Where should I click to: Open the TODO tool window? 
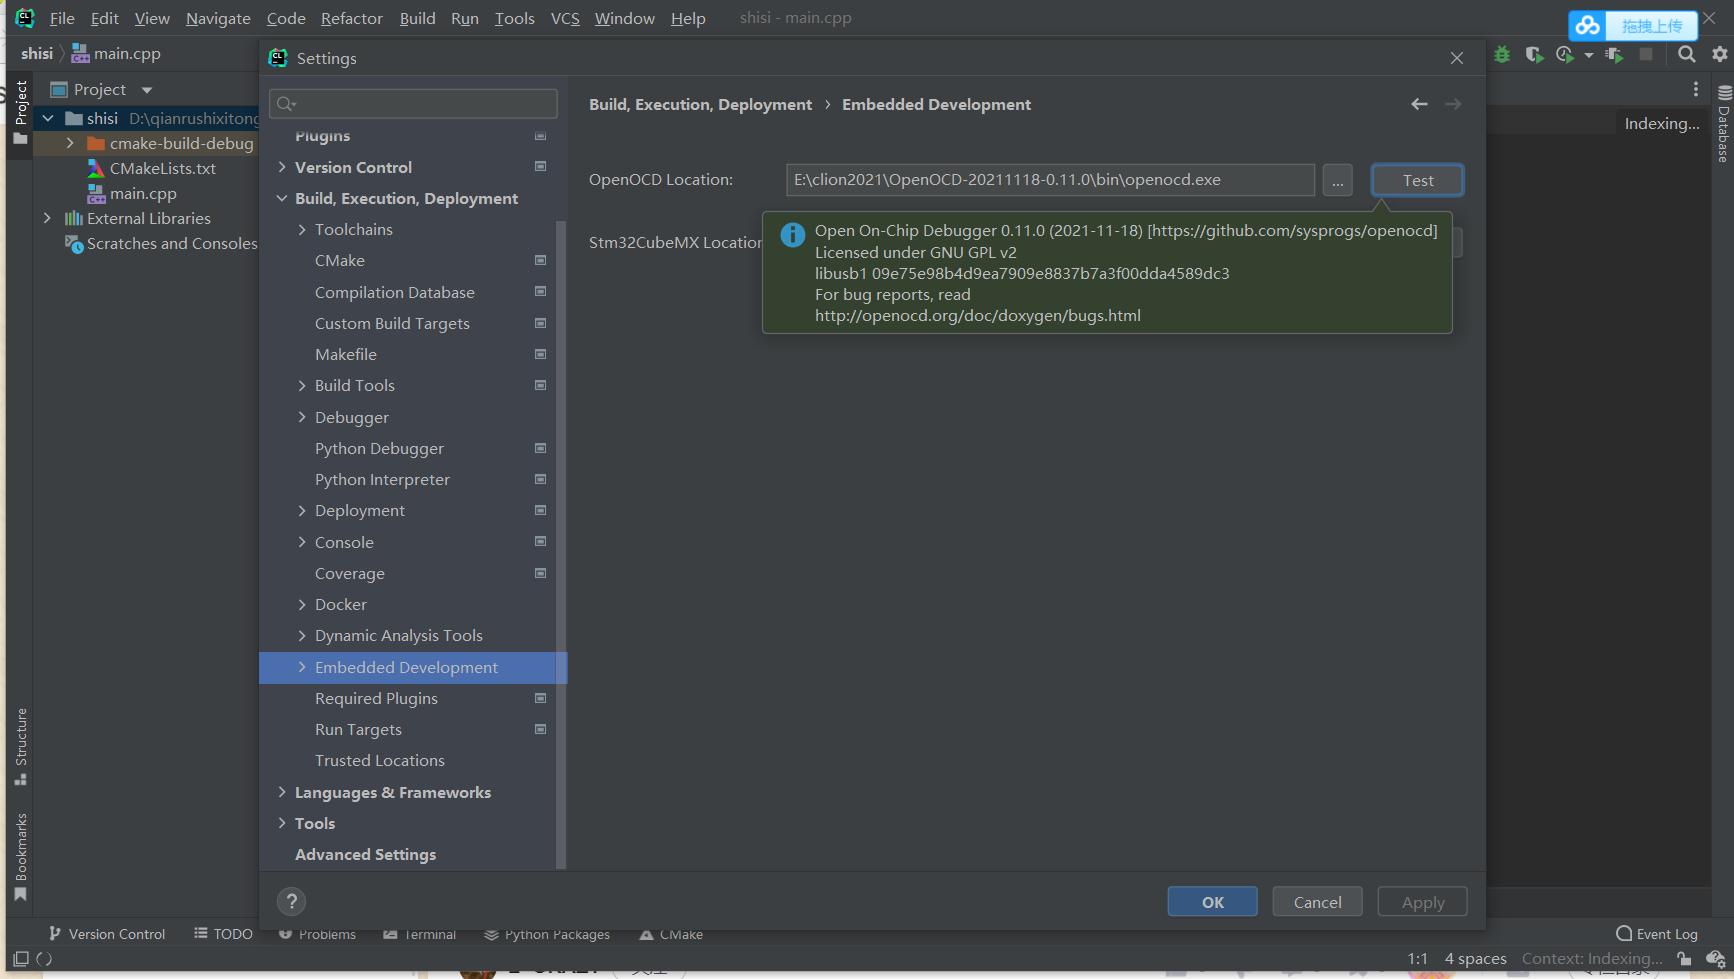click(223, 934)
